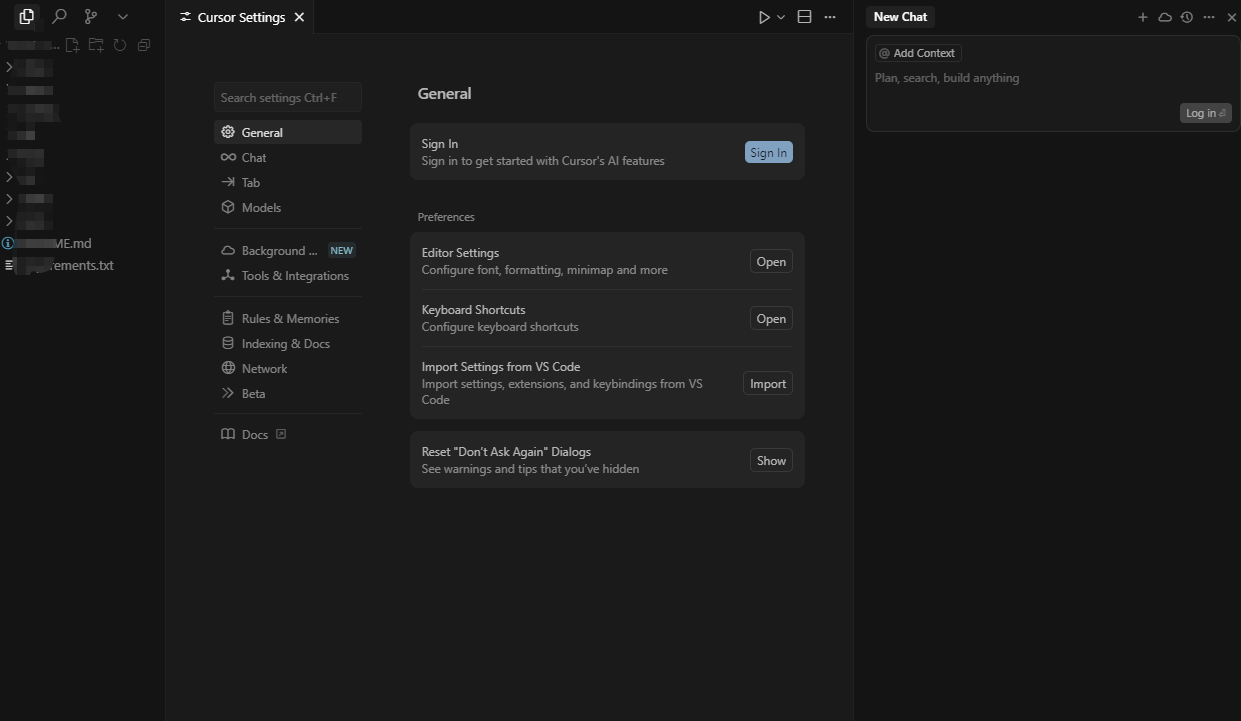Show chat history clock icon
Viewport: 1241px width, 721px height.
pos(1187,17)
